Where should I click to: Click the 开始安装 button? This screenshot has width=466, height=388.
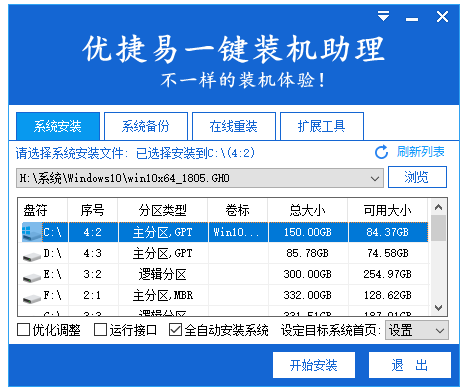pyautogui.click(x=314, y=365)
